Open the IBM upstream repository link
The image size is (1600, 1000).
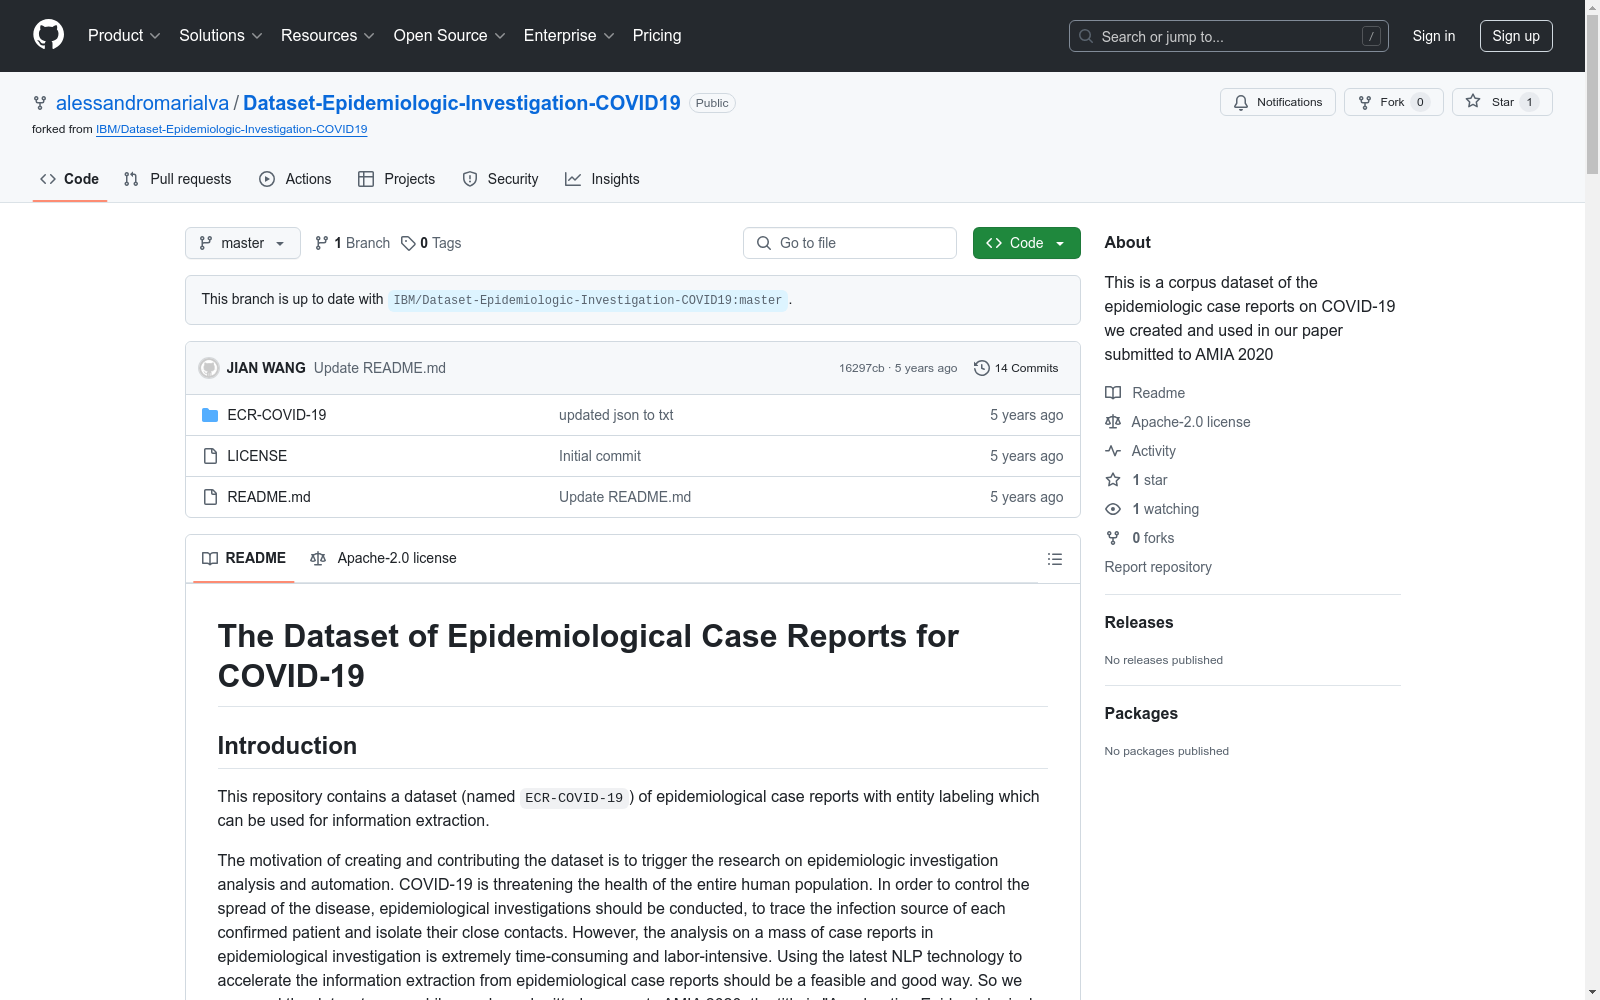[x=231, y=129]
